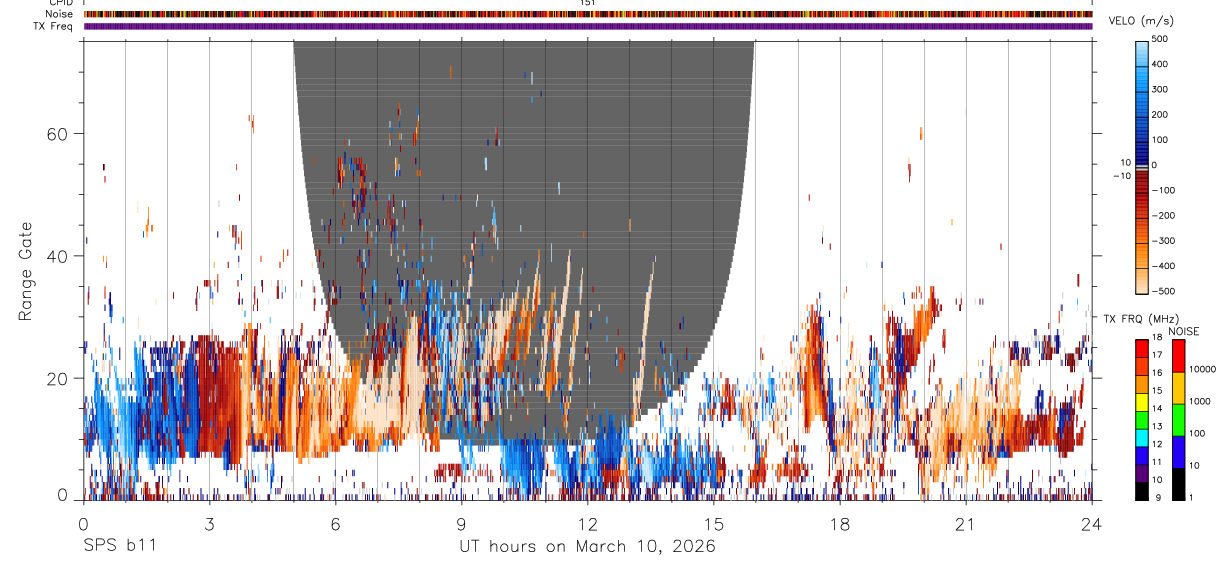This screenshot has width=1228, height=567.
Task: Click the Range Gate y-axis title
Action: pyautogui.click(x=28, y=269)
